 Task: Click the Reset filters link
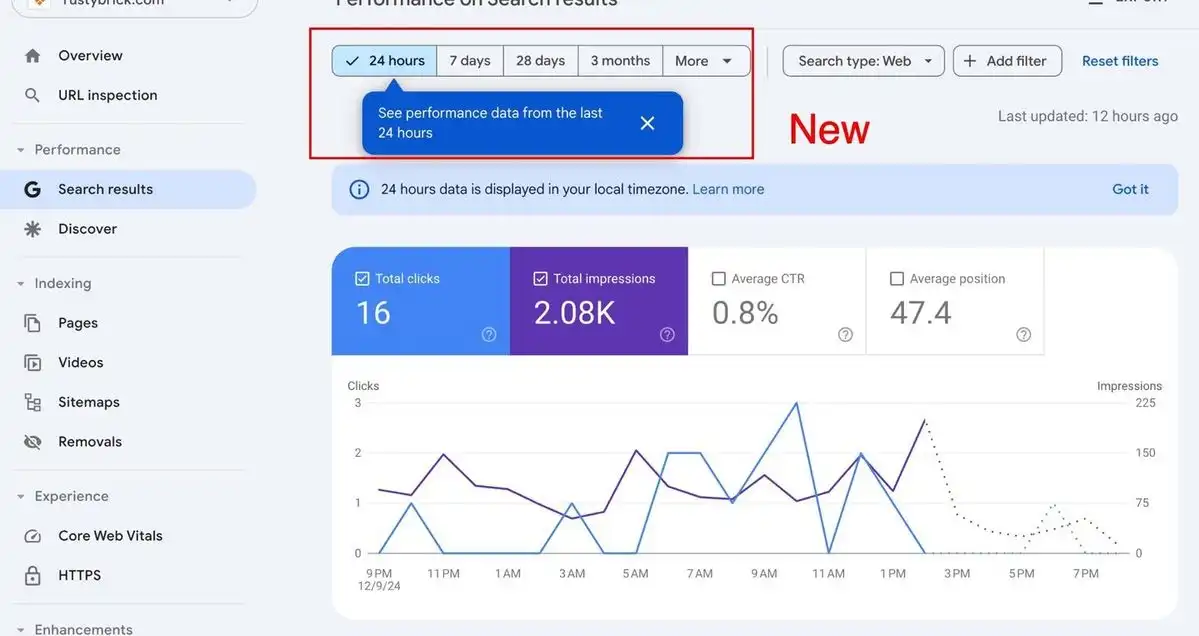click(1119, 61)
